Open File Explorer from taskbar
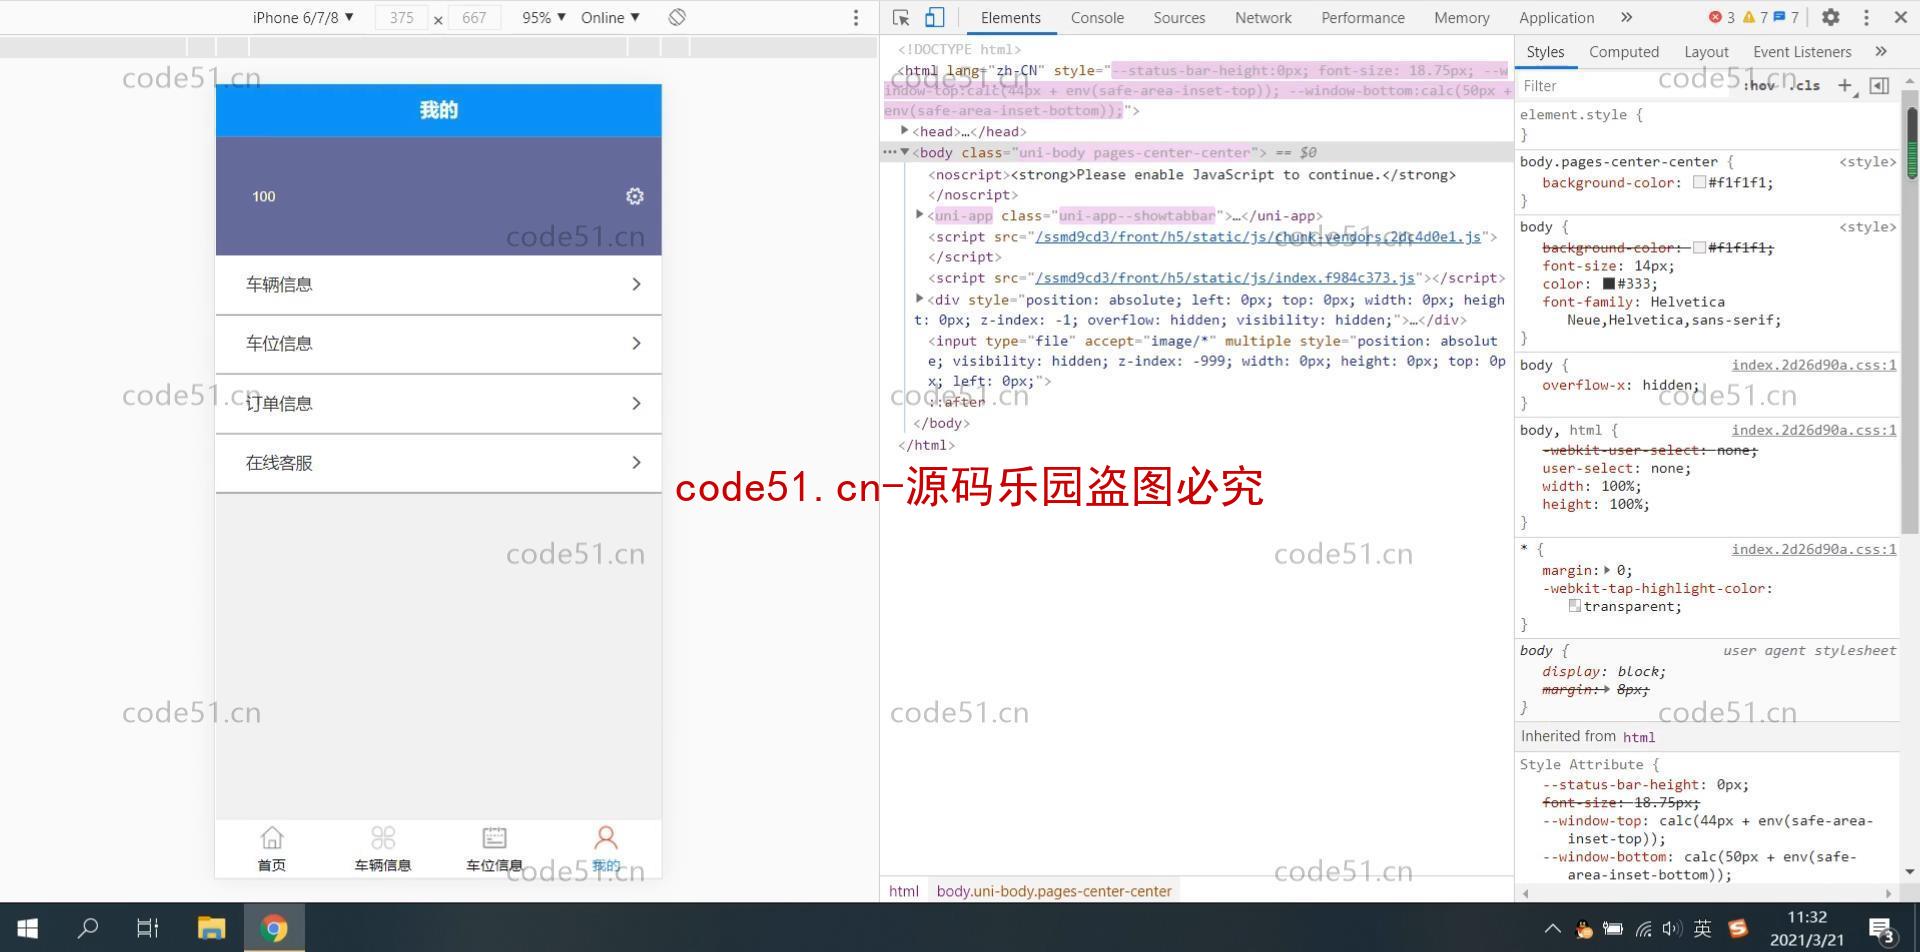Image resolution: width=1920 pixels, height=952 pixels. [211, 928]
